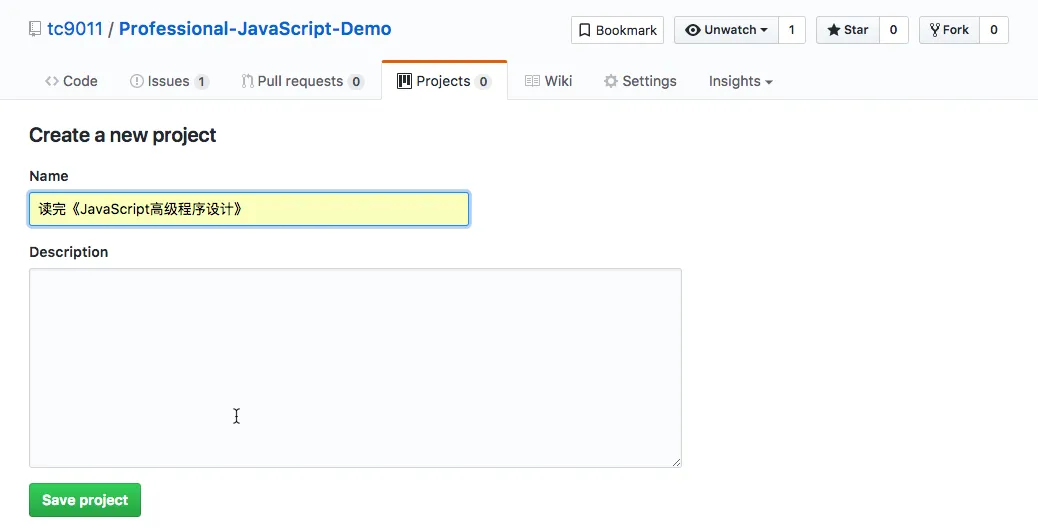This screenshot has width=1038, height=529.
Task: Click the Settings gear icon
Action: click(610, 81)
